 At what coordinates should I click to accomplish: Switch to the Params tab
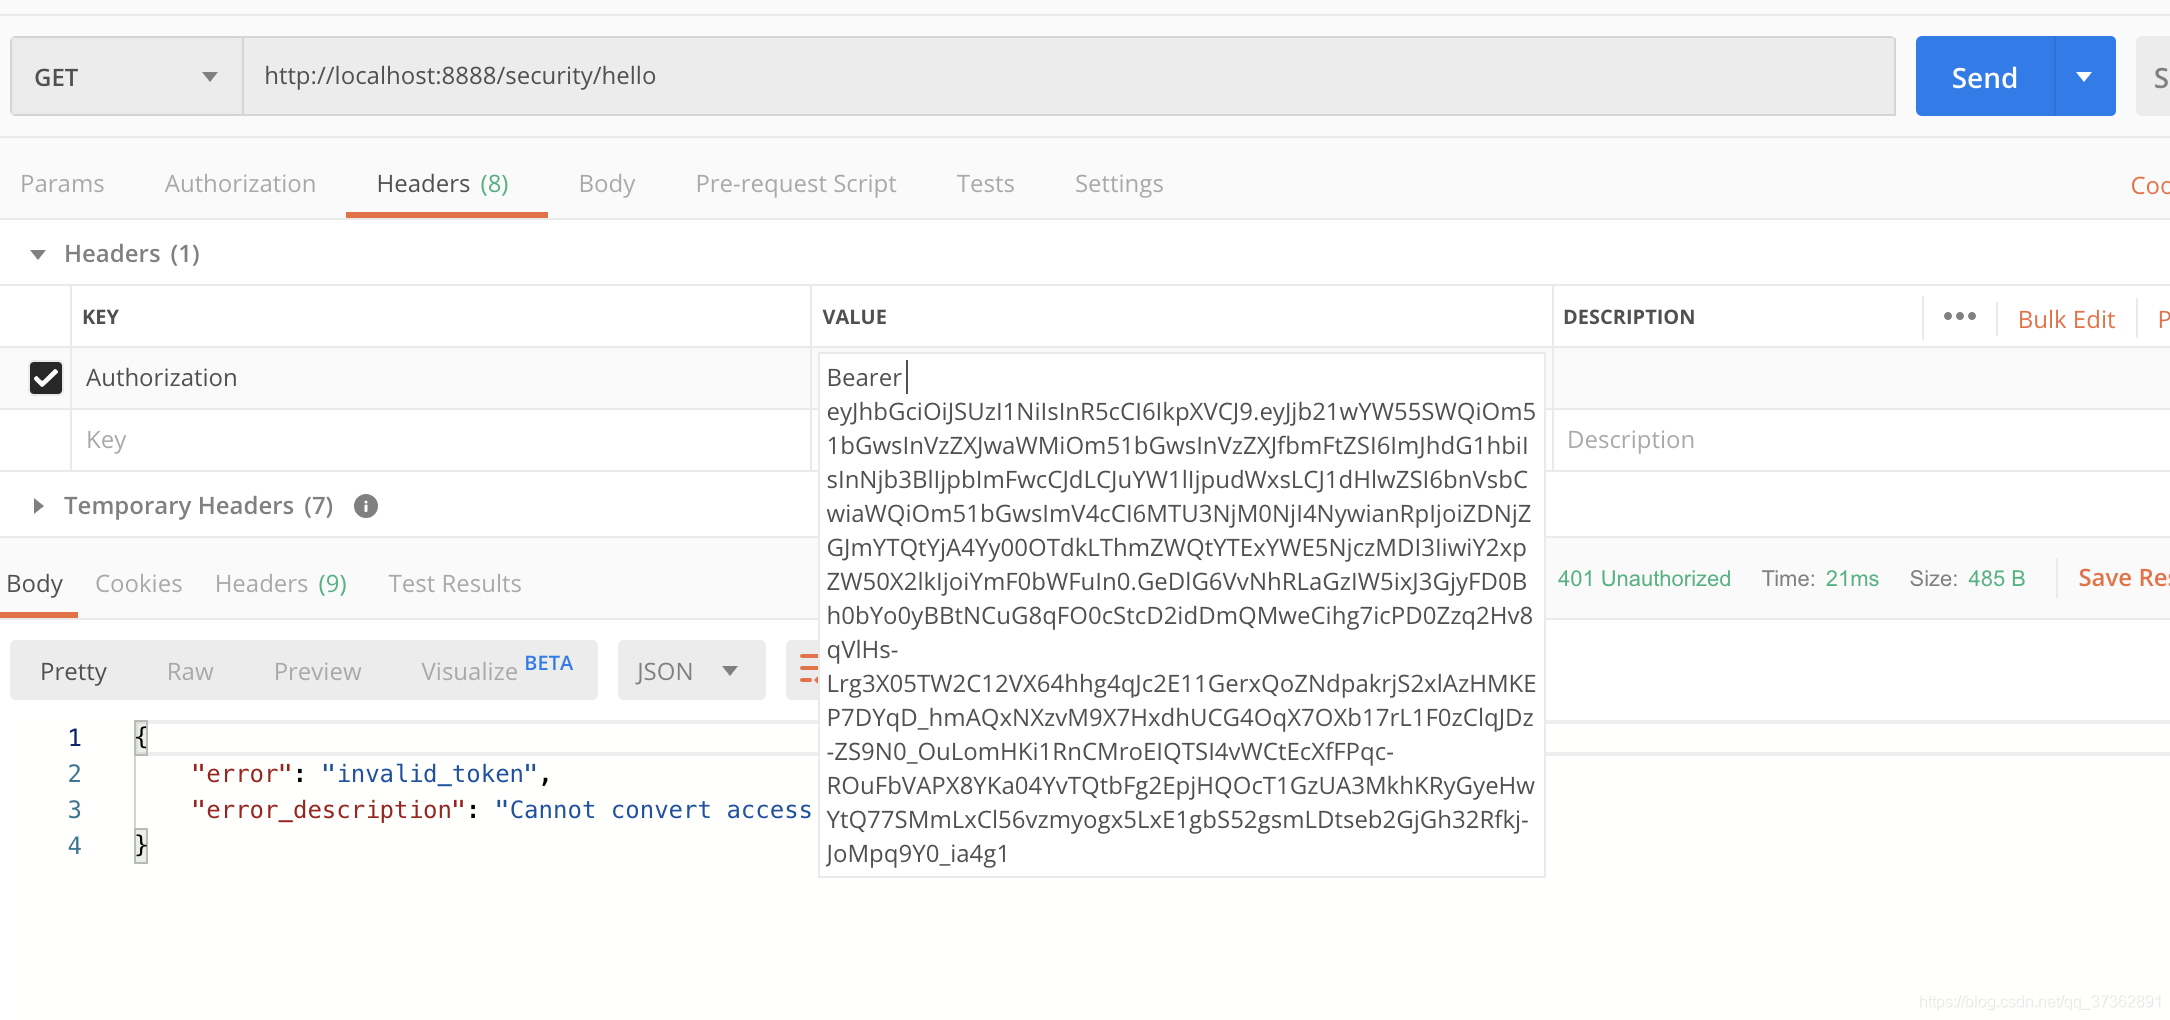62,184
